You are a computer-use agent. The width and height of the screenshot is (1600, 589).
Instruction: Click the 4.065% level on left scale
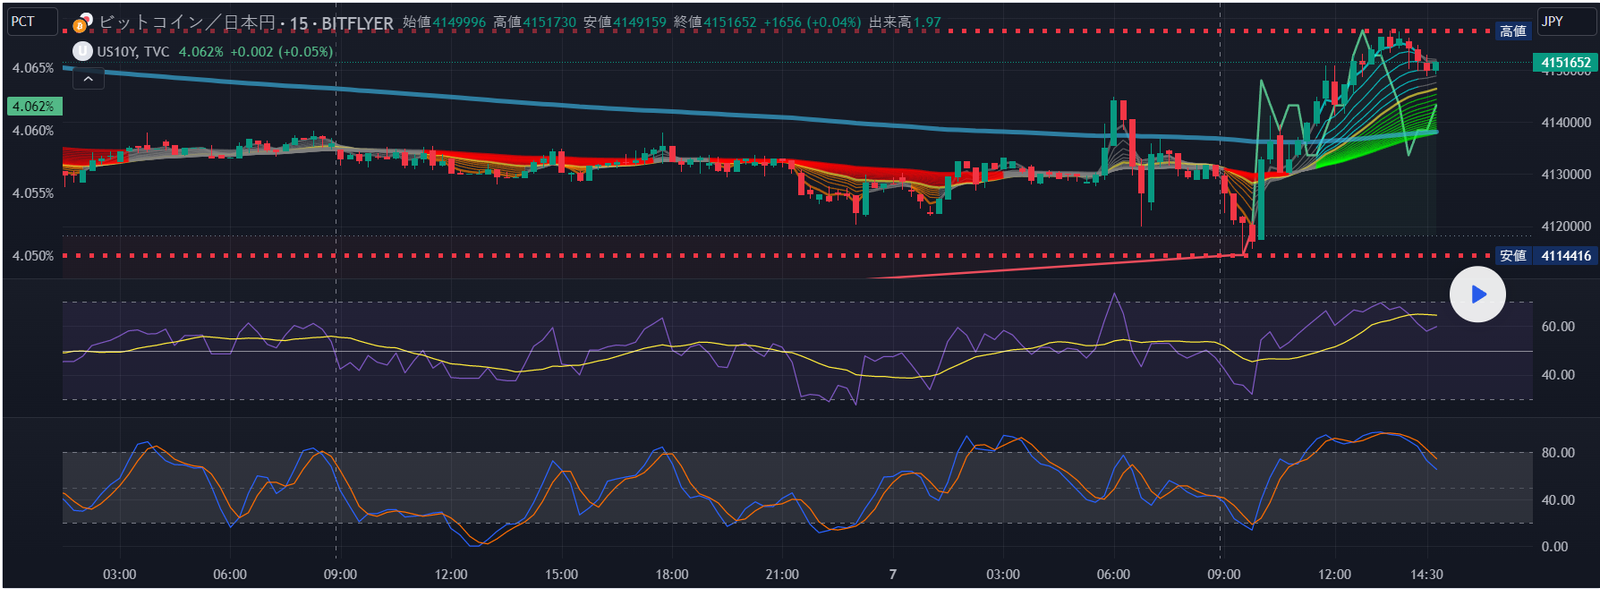point(33,68)
